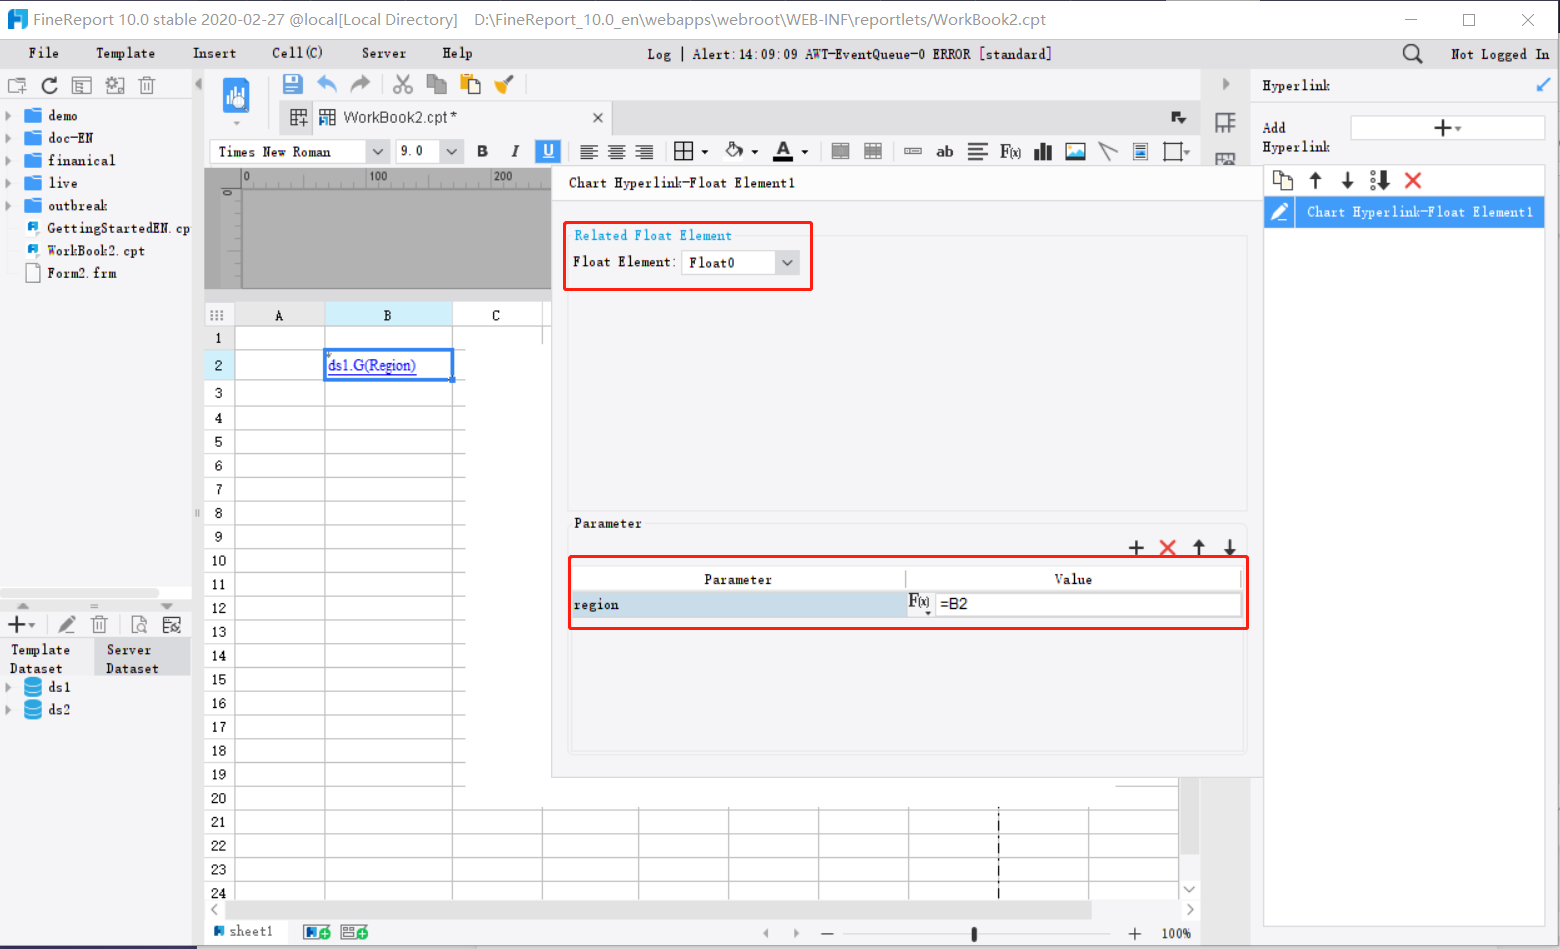
Task: Open the Template menu
Action: [x=125, y=53]
